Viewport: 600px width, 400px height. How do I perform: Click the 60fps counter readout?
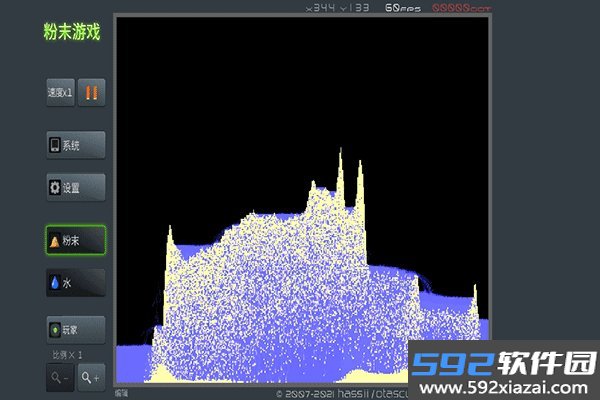(x=403, y=8)
